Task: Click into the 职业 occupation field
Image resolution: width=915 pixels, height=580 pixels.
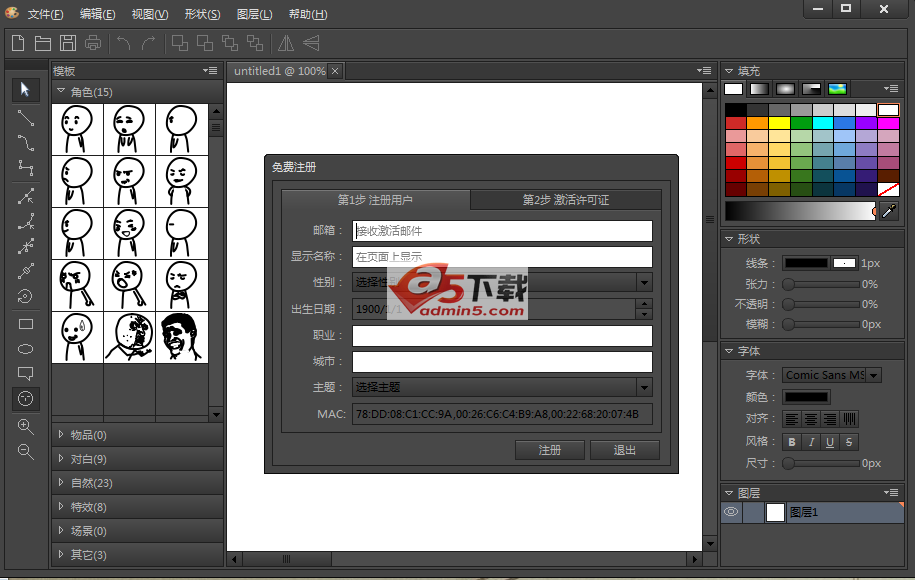Action: [502, 336]
